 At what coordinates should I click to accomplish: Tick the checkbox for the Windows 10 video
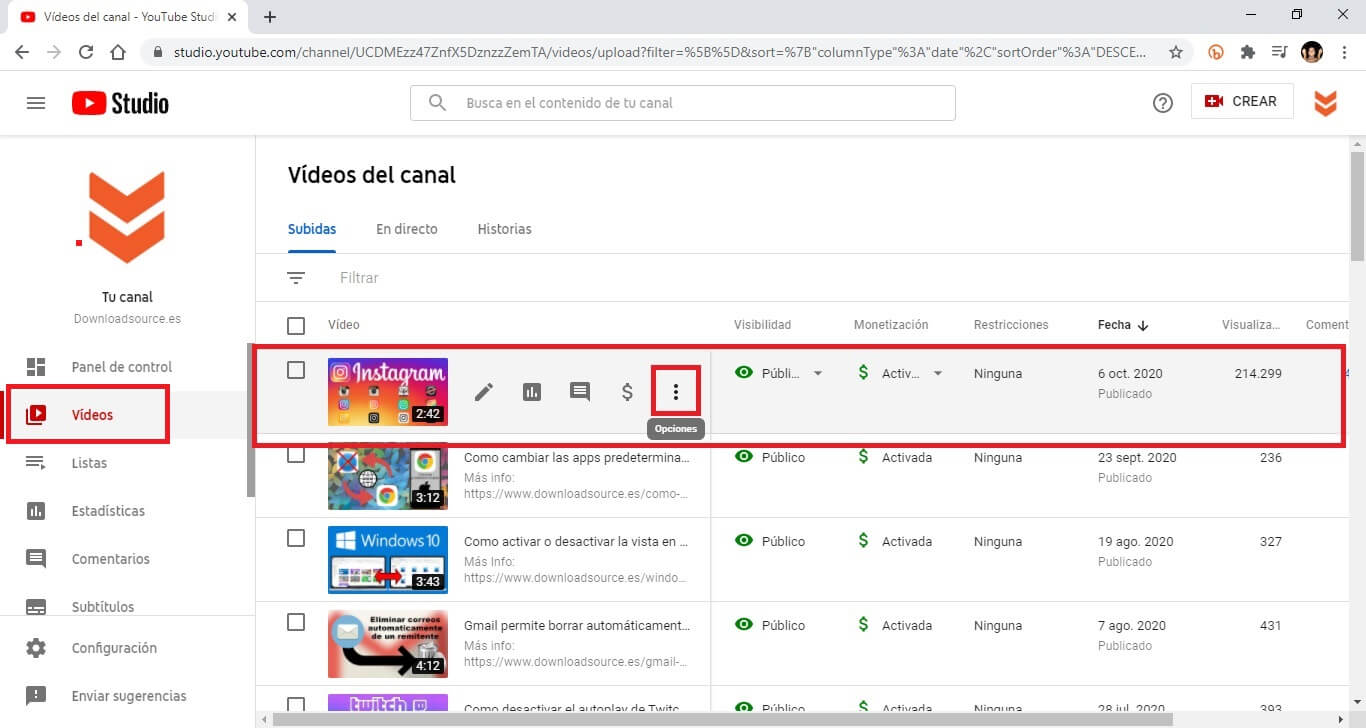click(296, 538)
